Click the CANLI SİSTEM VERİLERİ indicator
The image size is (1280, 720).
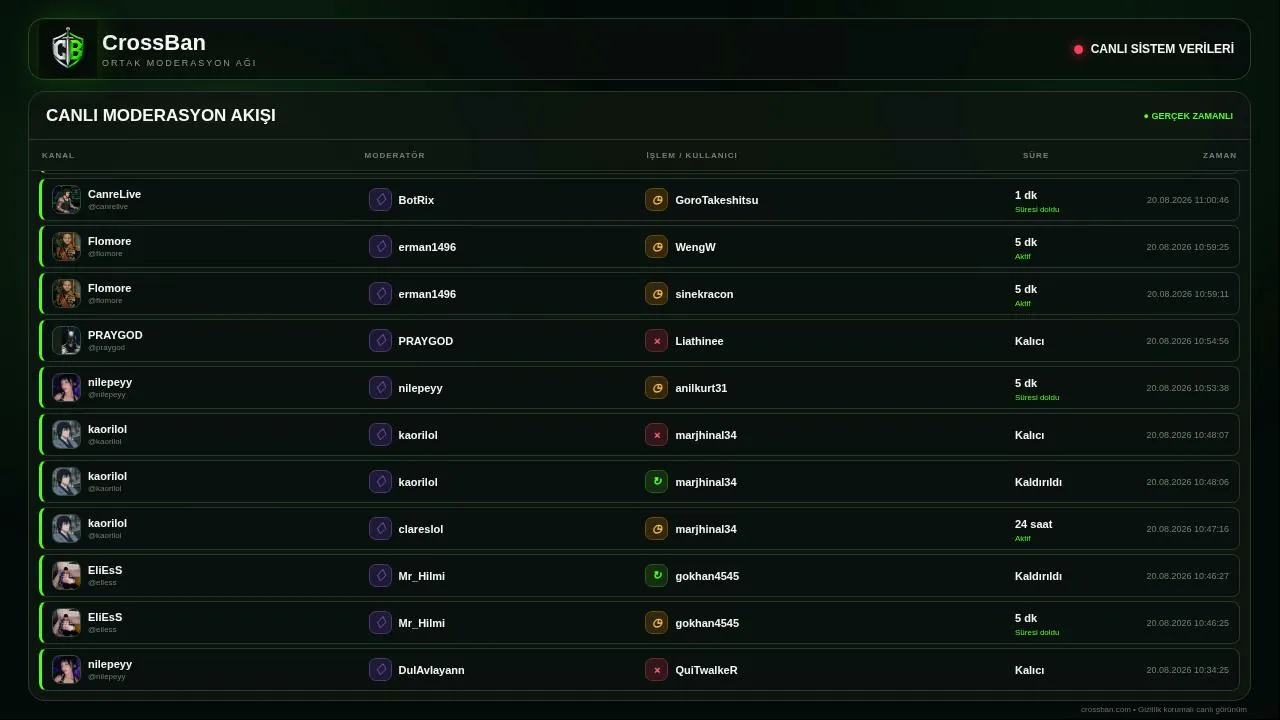pos(1154,49)
